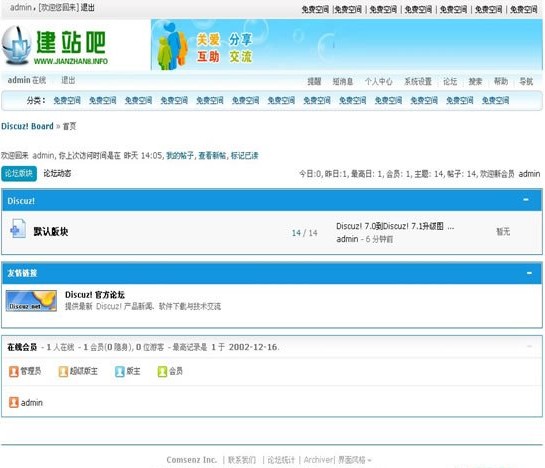Screen dimensions: 545x468
Task: Click 退出 after [欢迎您回来] in top bar
Action: [x=88, y=7]
